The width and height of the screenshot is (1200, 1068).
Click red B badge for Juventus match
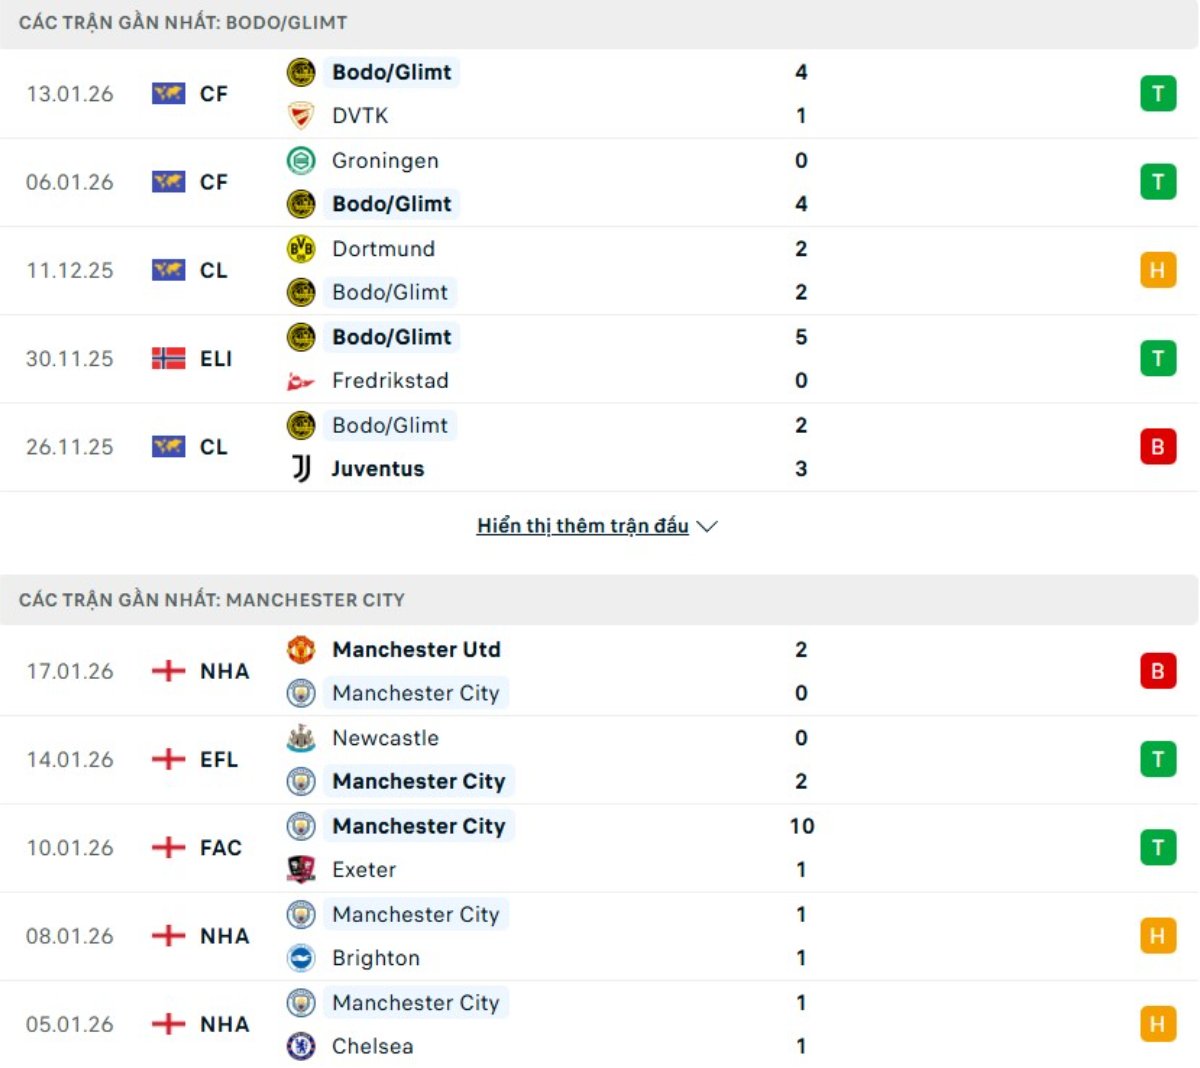1157,447
